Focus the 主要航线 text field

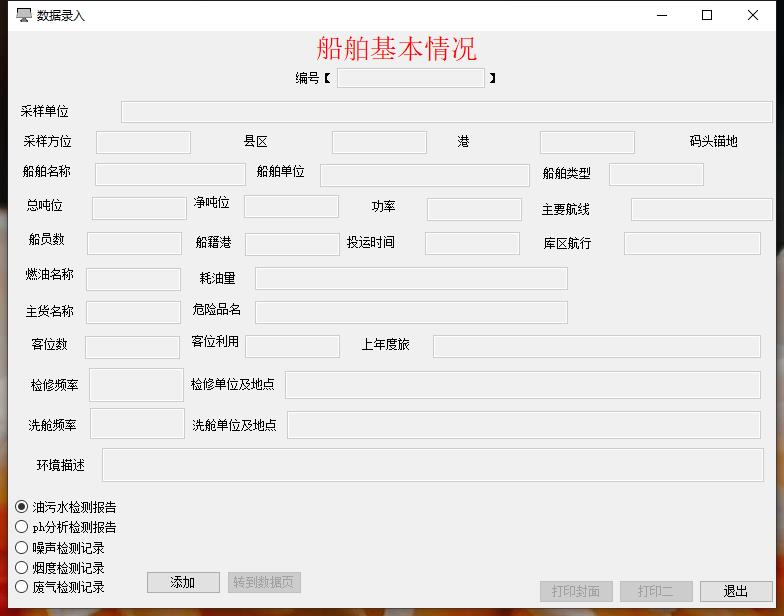701,209
